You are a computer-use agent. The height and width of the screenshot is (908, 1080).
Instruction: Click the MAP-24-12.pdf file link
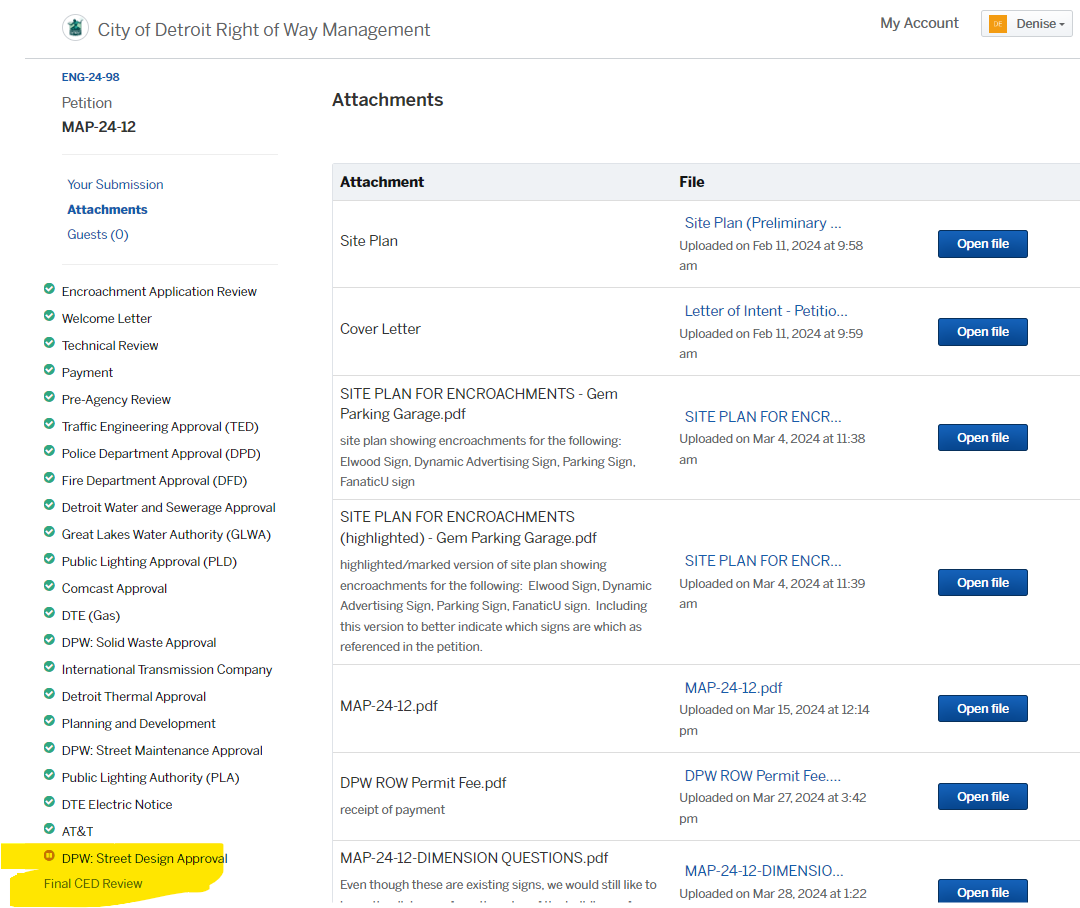733,688
